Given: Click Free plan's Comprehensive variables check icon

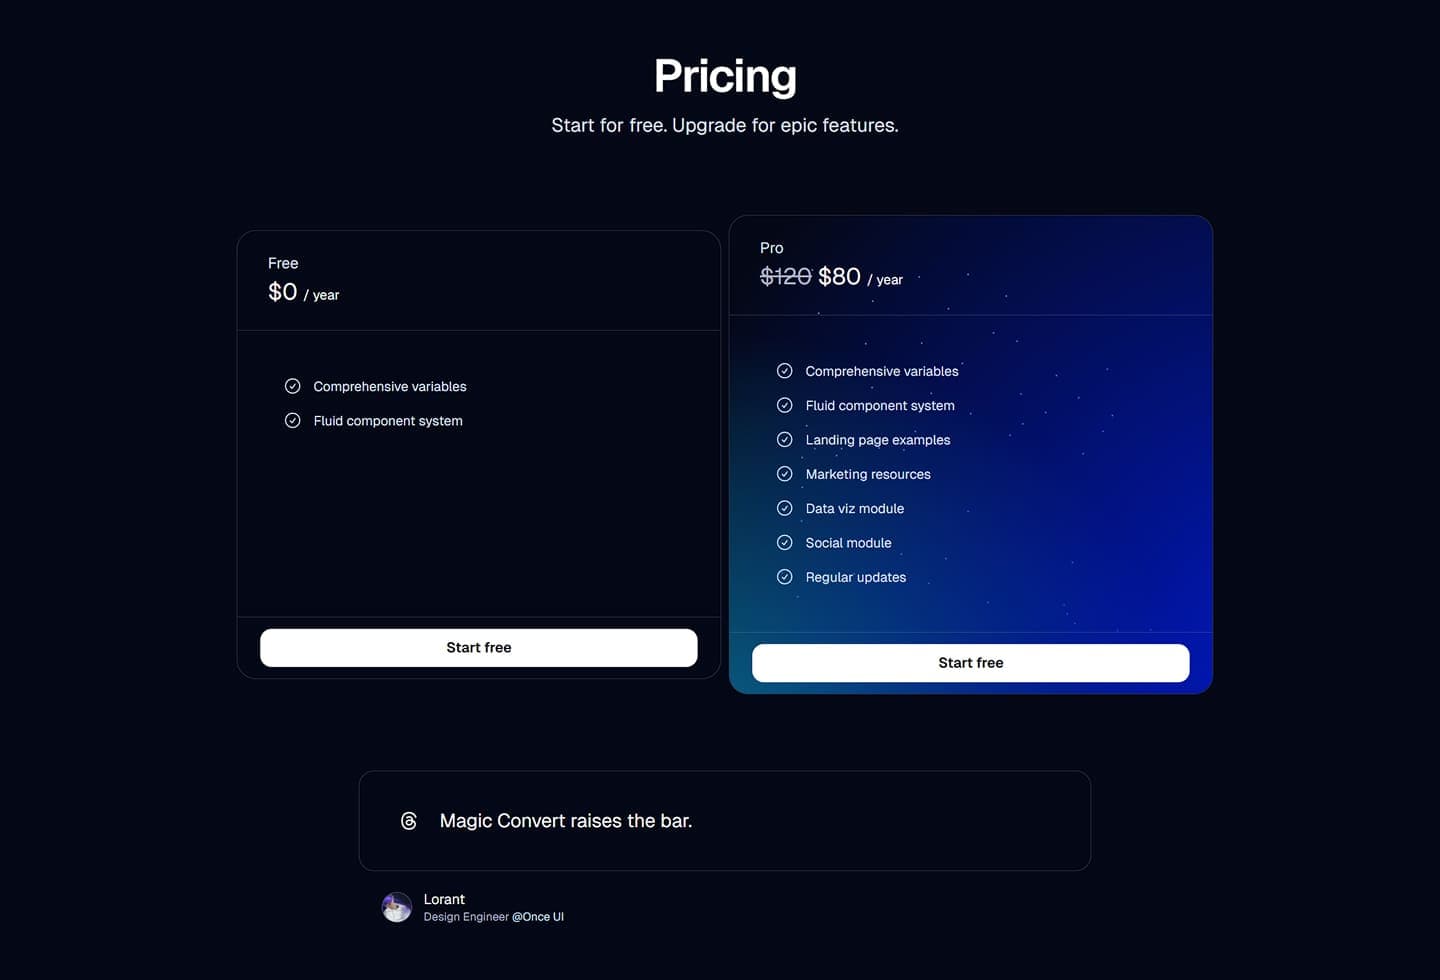Looking at the screenshot, I should [293, 386].
